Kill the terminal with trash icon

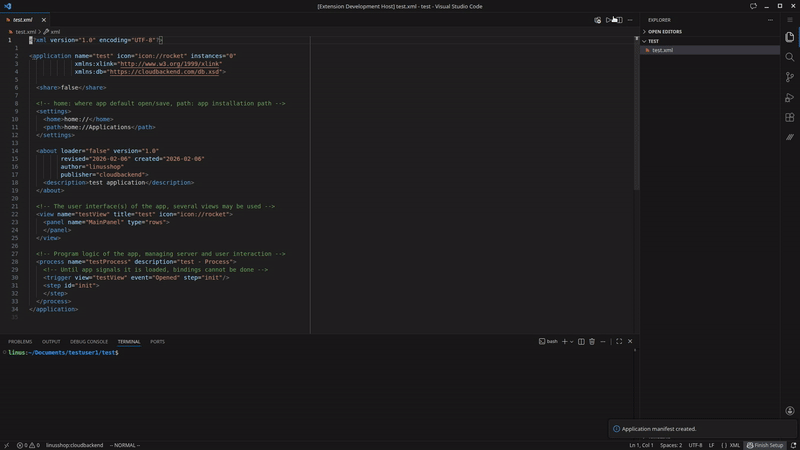pos(592,341)
